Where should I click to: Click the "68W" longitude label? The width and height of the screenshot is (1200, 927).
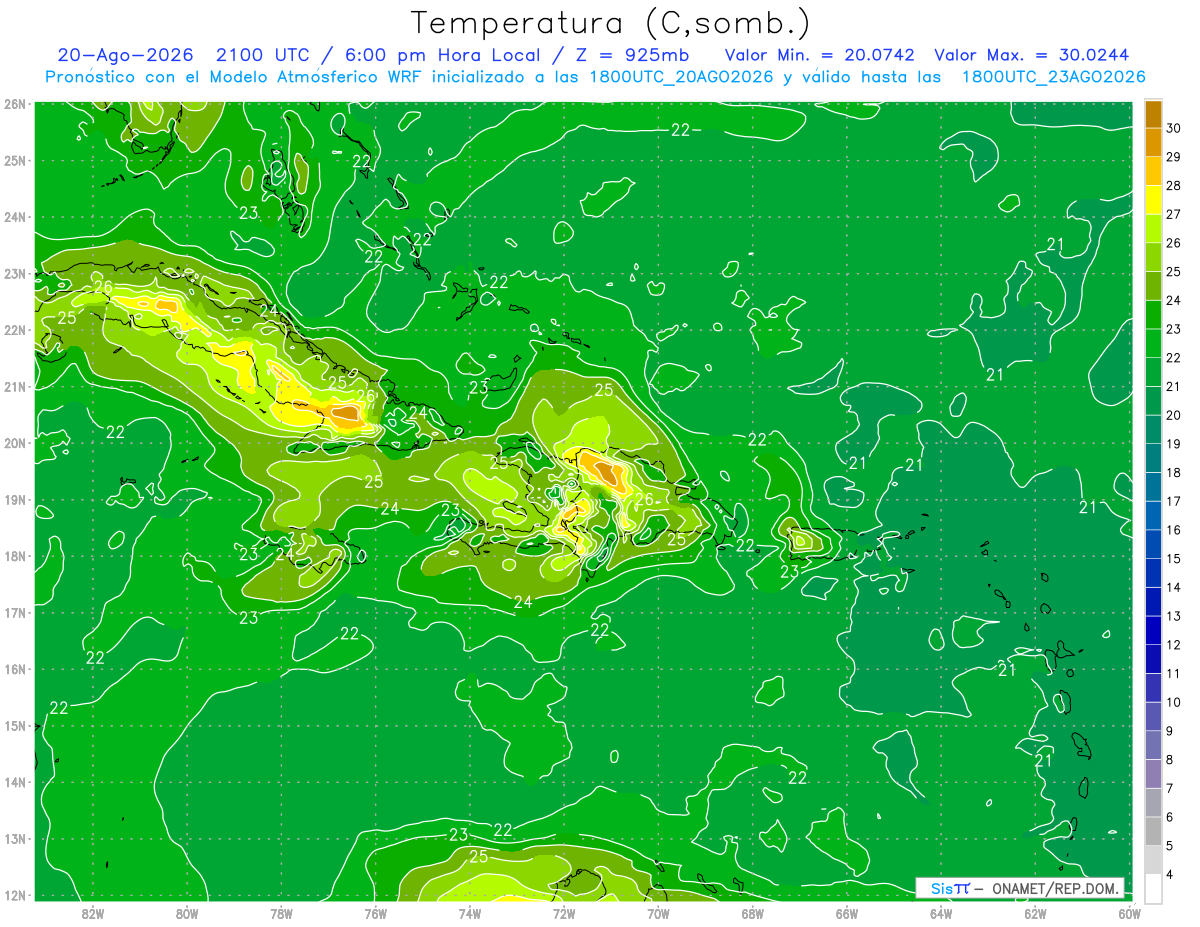click(752, 913)
